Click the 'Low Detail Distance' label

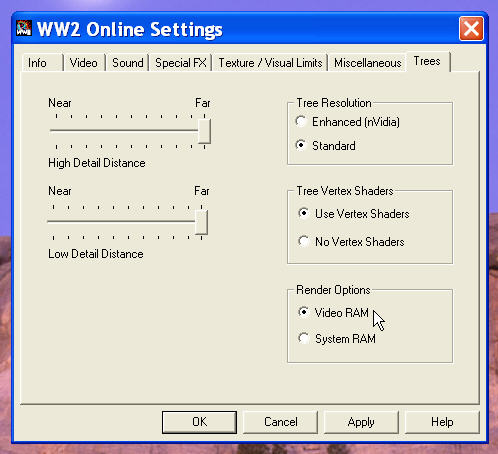96,254
